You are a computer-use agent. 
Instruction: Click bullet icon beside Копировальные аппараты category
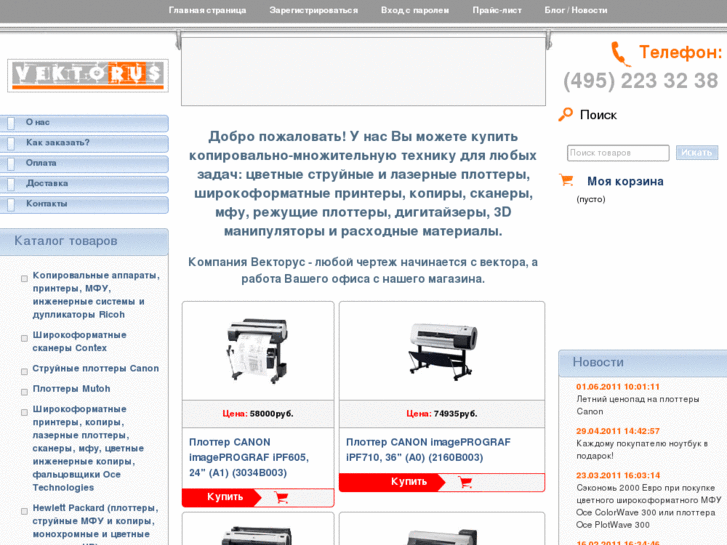pyautogui.click(x=24, y=279)
